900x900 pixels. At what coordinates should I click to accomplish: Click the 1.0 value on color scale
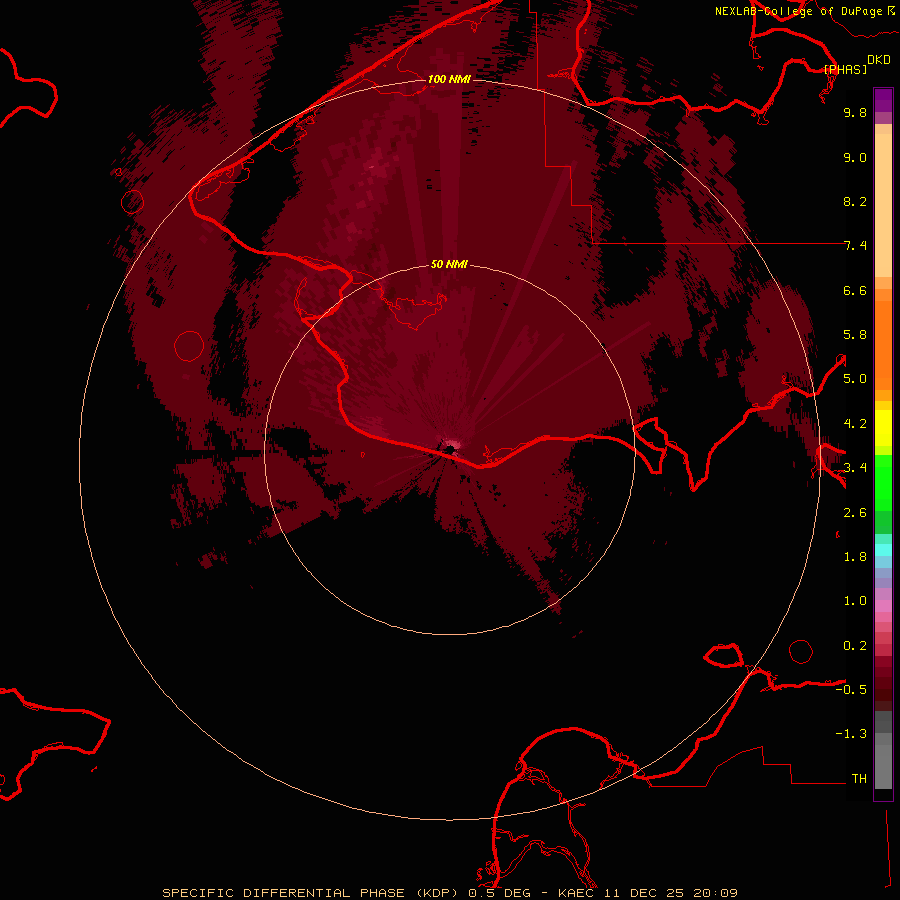(x=855, y=601)
